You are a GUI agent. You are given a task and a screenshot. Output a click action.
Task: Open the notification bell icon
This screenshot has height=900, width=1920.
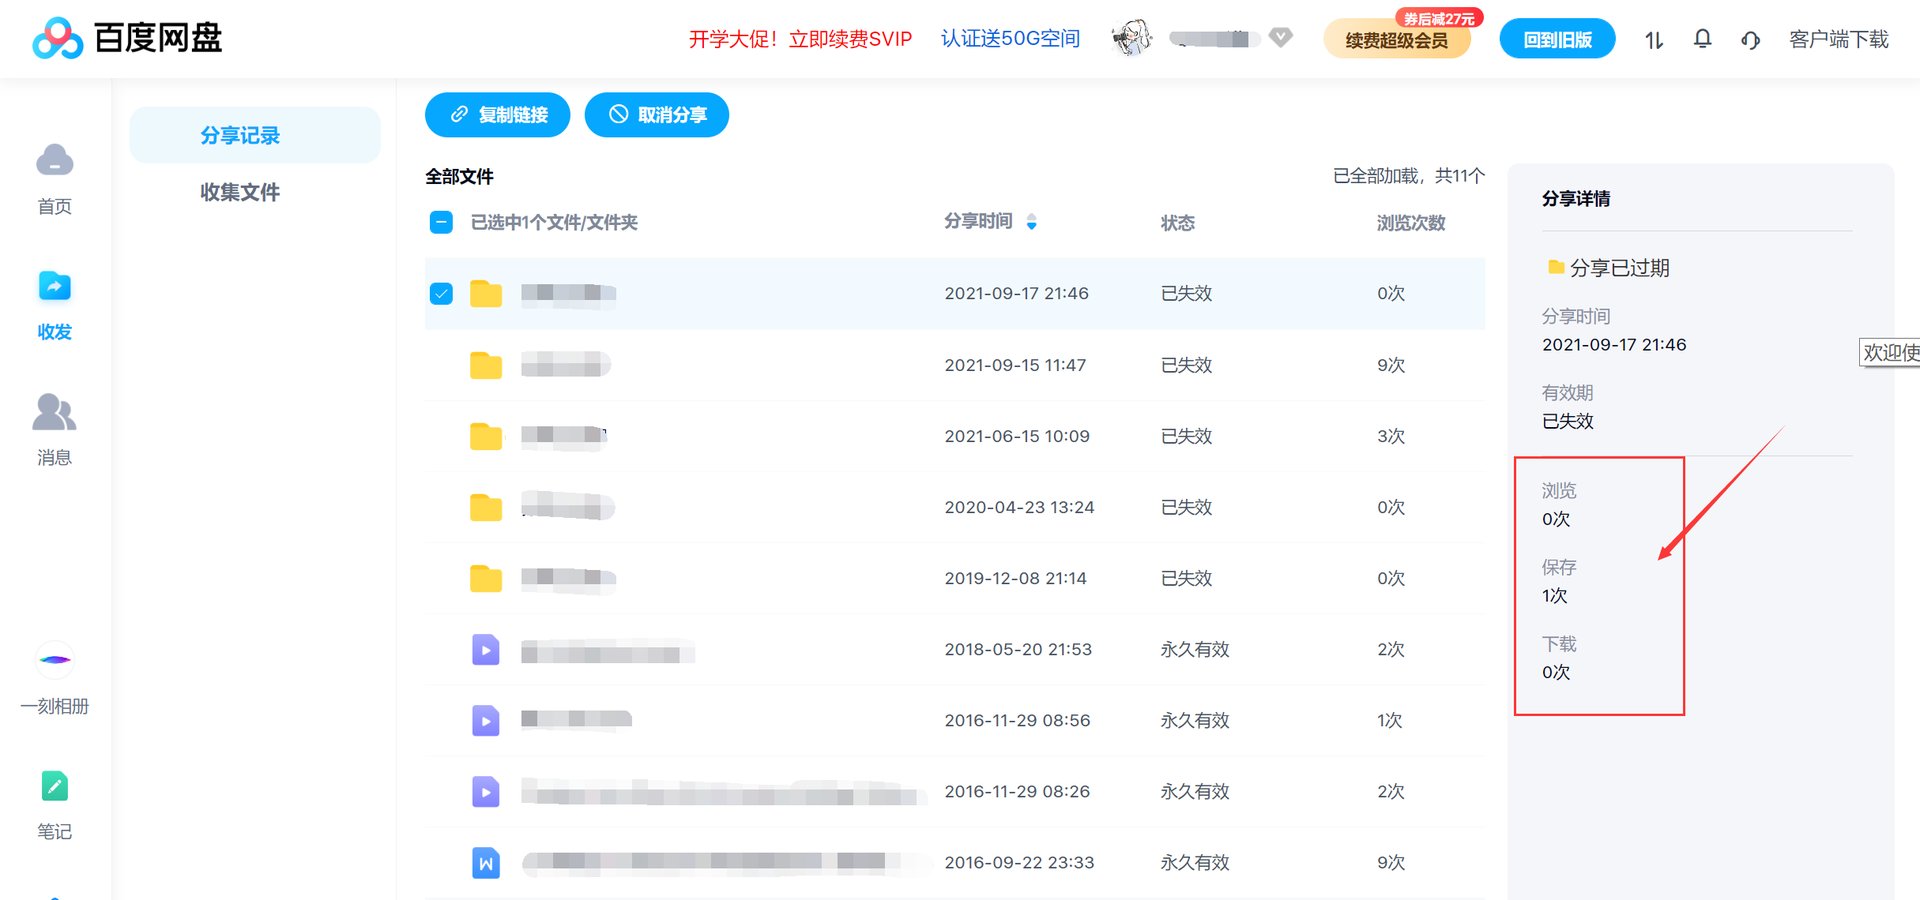tap(1702, 39)
